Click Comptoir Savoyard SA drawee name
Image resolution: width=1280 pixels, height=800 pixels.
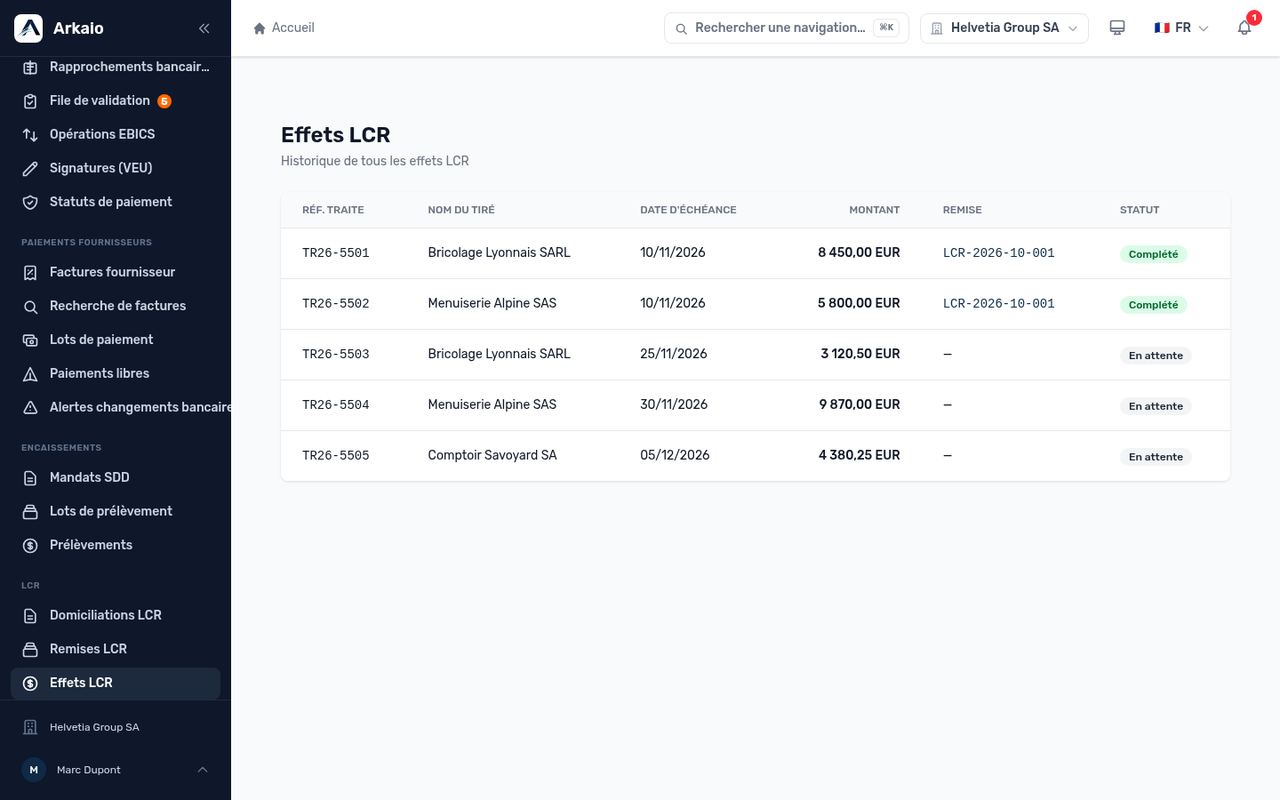[492, 455]
